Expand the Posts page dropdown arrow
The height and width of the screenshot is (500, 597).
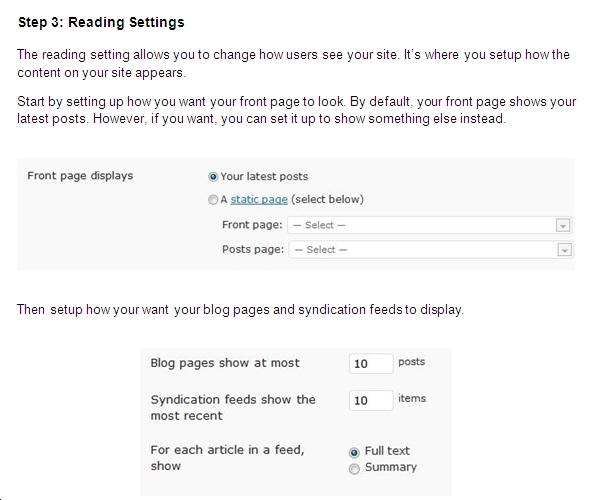564,250
